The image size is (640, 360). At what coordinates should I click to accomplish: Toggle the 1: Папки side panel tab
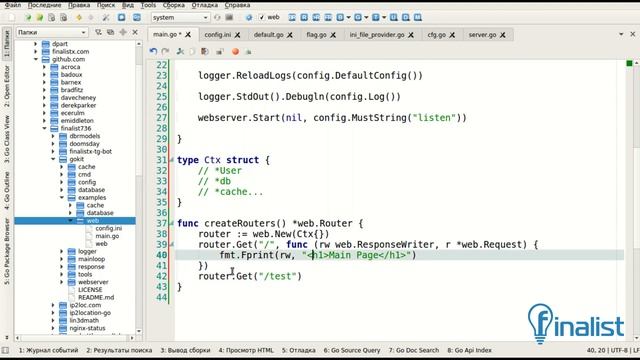pos(7,44)
